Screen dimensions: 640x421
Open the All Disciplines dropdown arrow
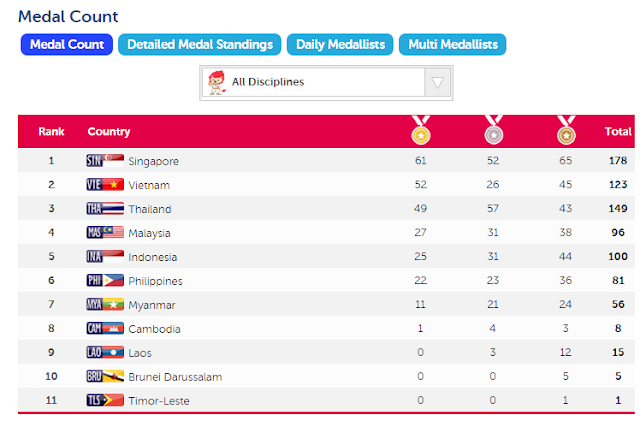(x=438, y=82)
